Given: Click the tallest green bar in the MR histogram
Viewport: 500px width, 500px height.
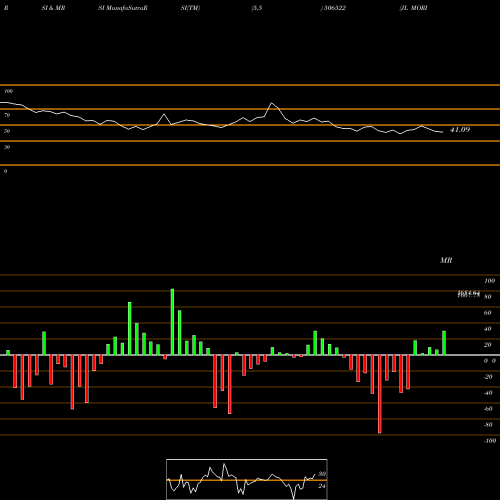Looking at the screenshot, I should [x=172, y=322].
